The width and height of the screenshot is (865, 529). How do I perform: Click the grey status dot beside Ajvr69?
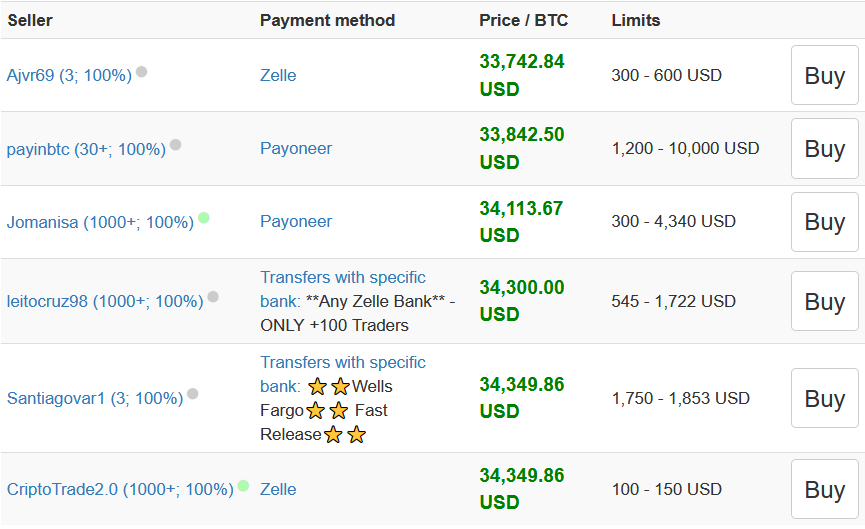(142, 72)
